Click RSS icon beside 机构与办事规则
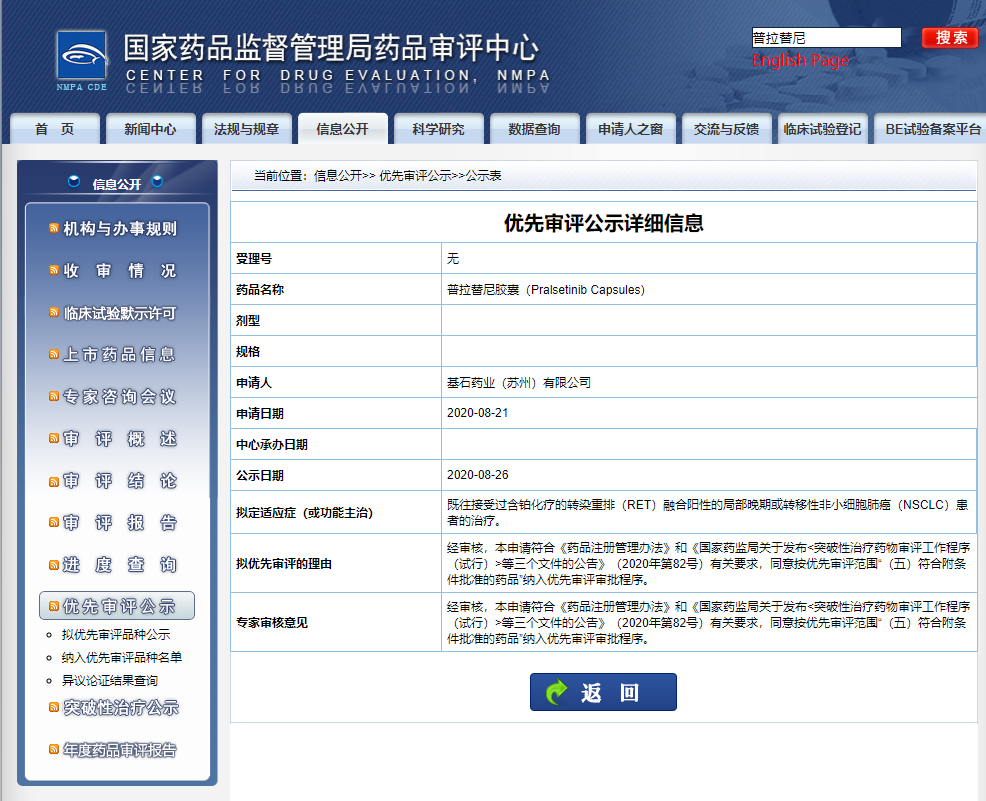 point(54,229)
